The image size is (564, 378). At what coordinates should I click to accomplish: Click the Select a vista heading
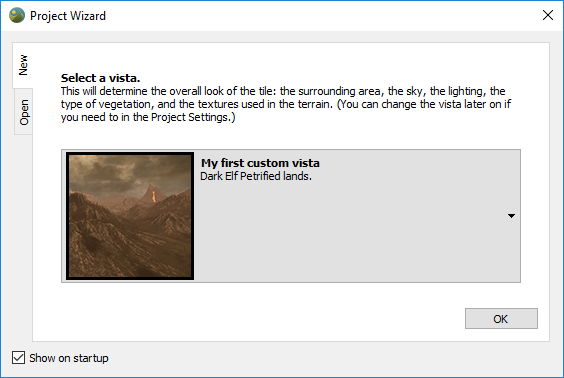tap(100, 78)
